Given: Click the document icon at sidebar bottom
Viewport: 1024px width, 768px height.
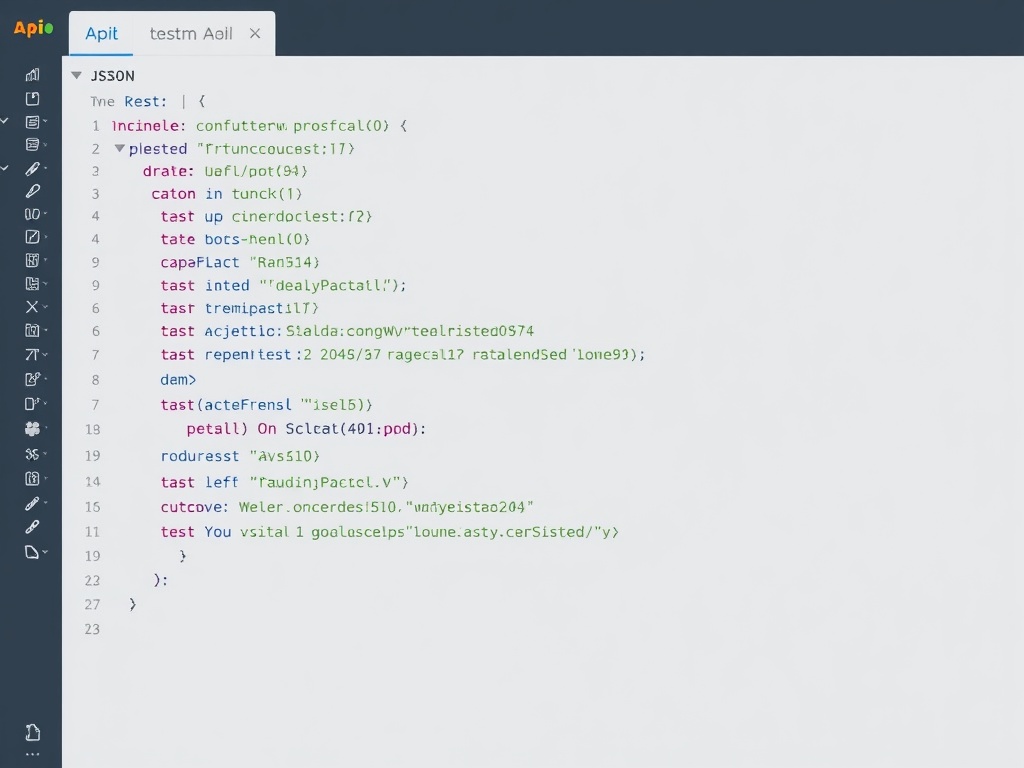Looking at the screenshot, I should tap(33, 730).
